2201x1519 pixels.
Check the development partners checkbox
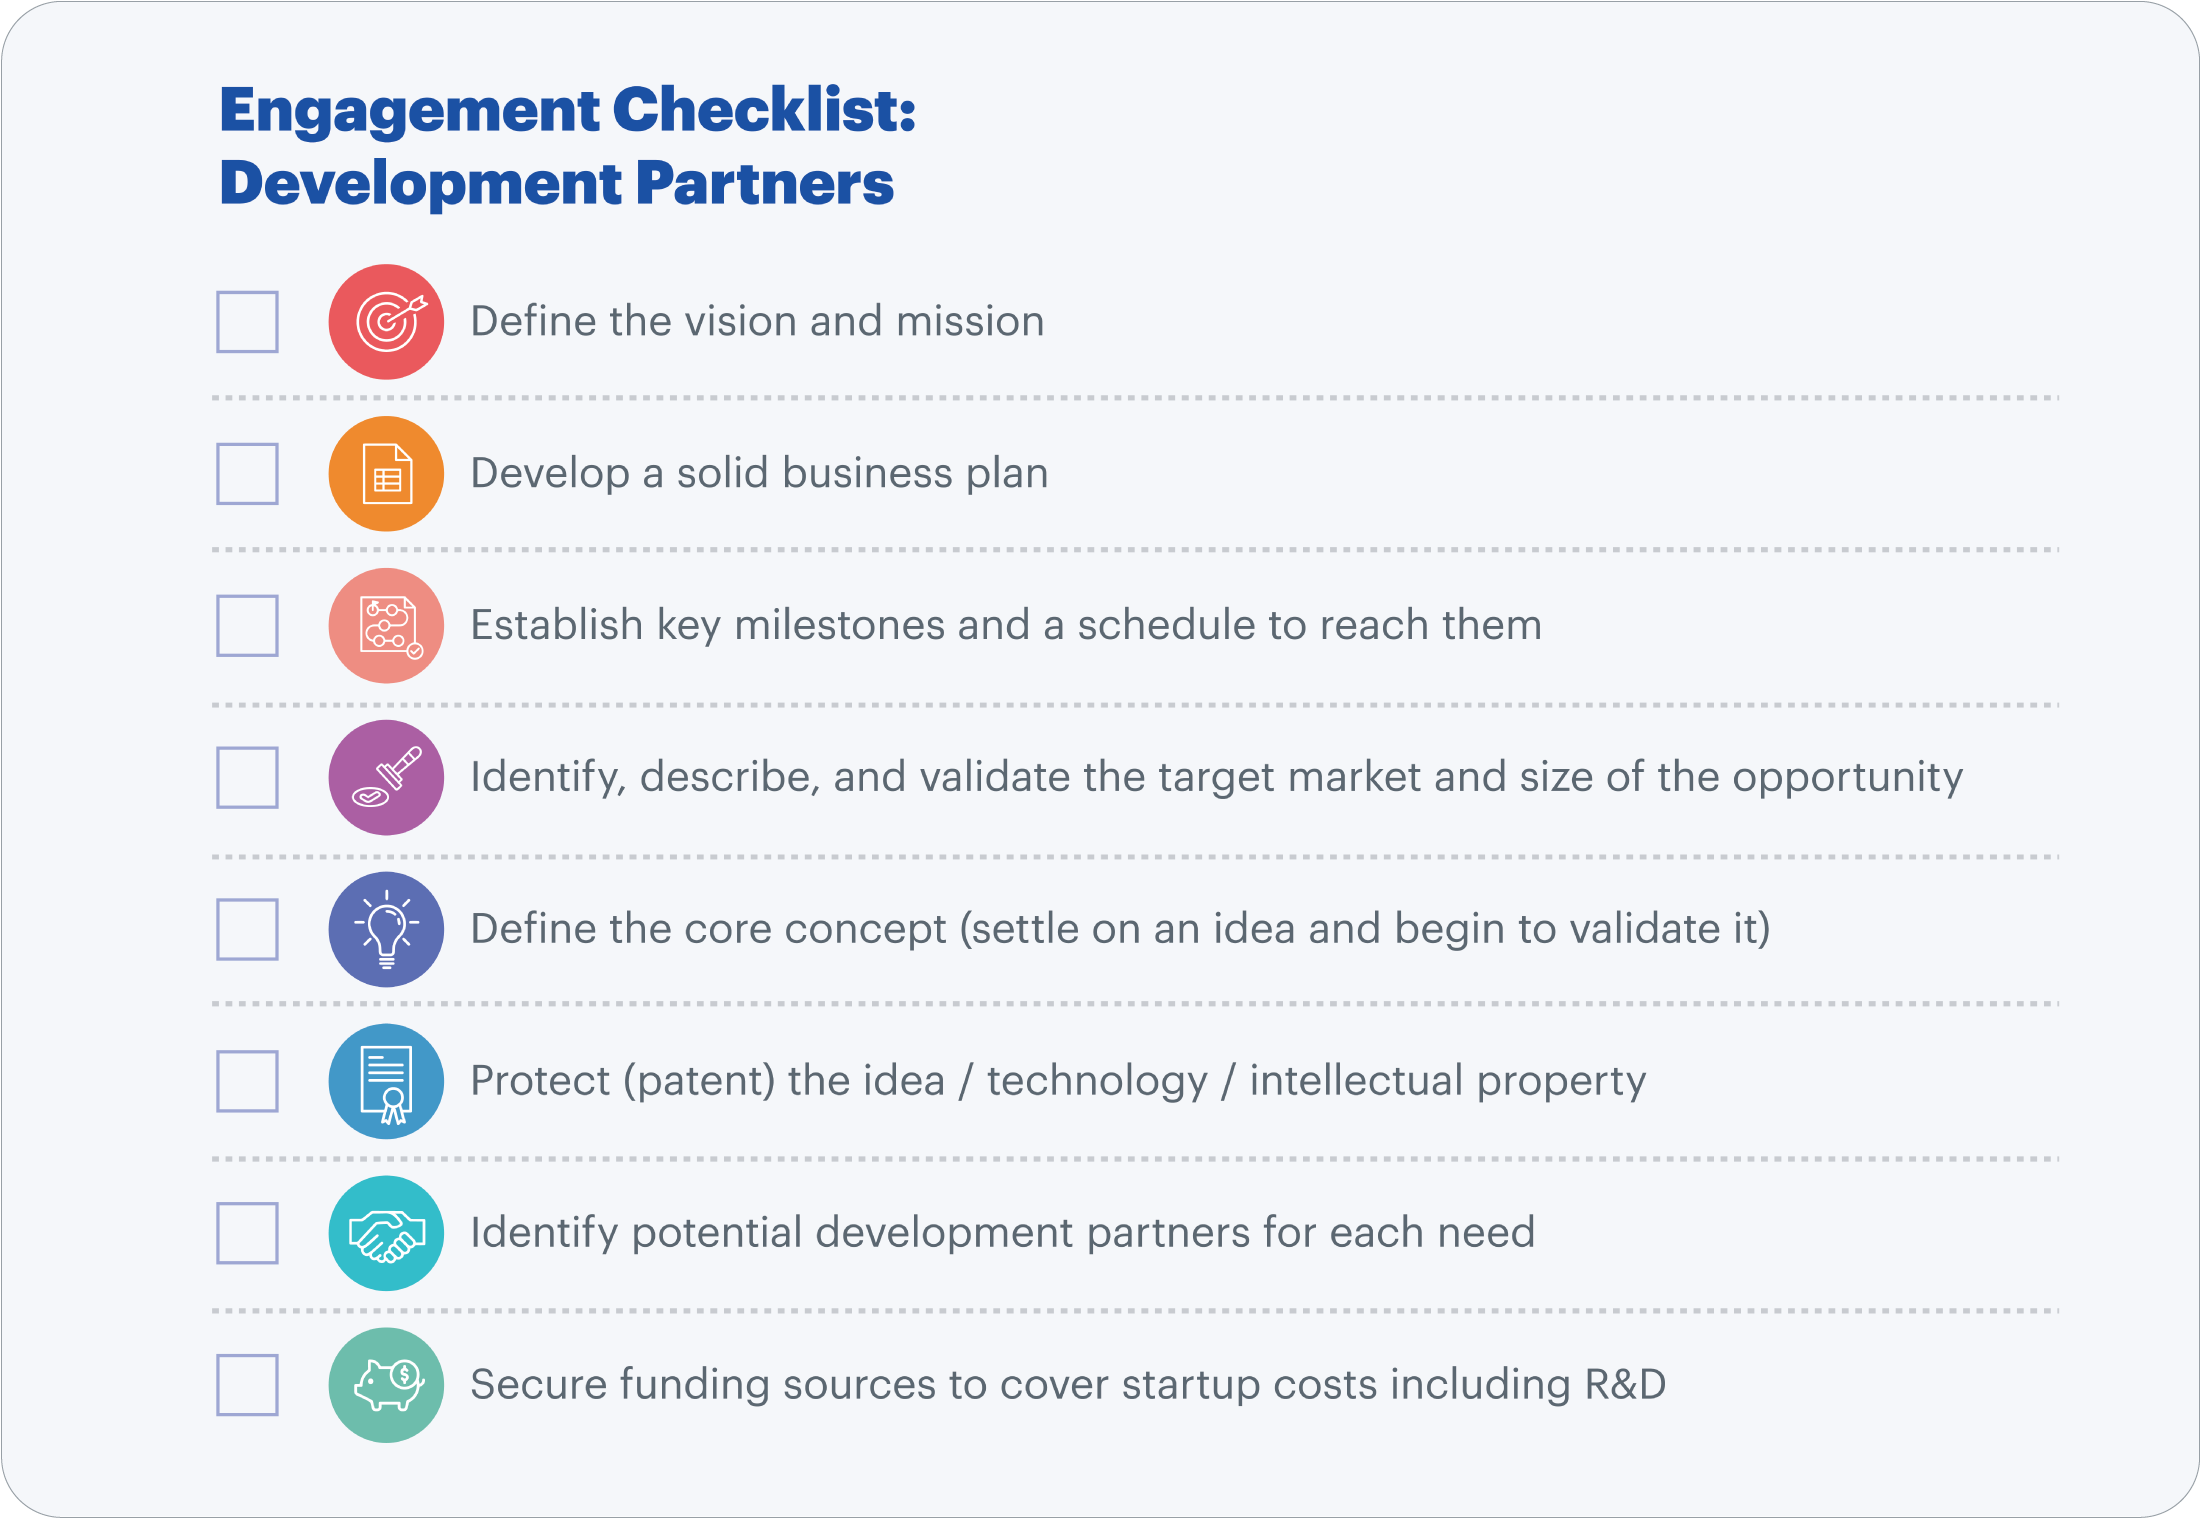pyautogui.click(x=247, y=1234)
